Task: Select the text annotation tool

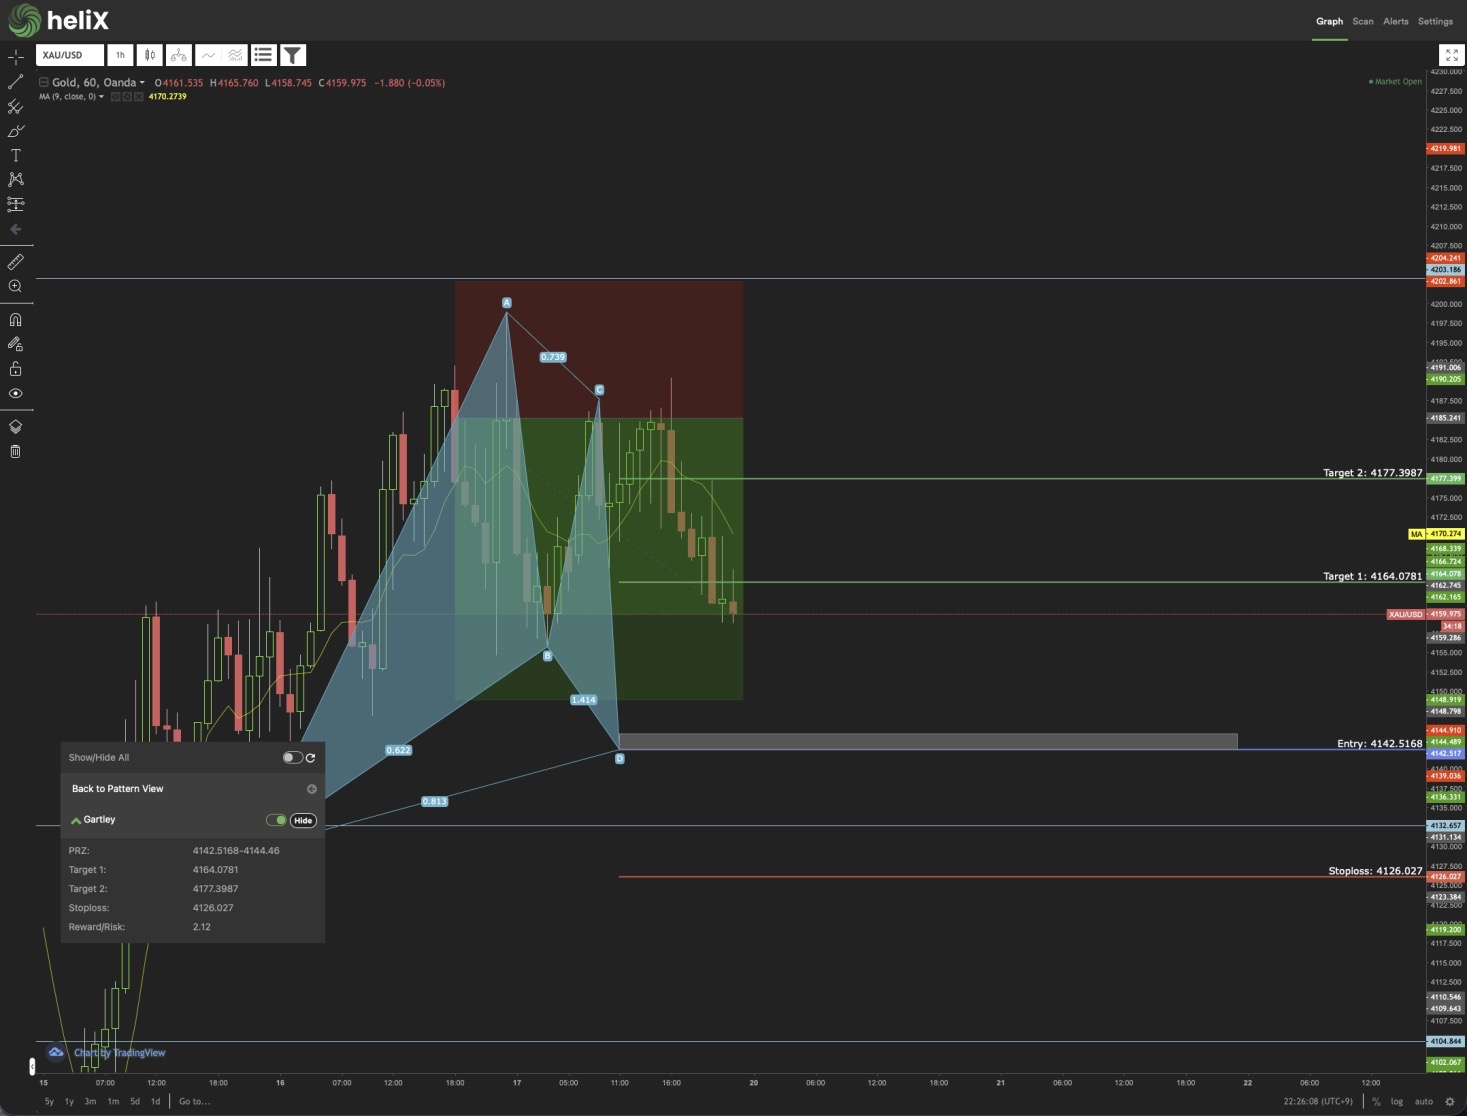Action: 15,155
